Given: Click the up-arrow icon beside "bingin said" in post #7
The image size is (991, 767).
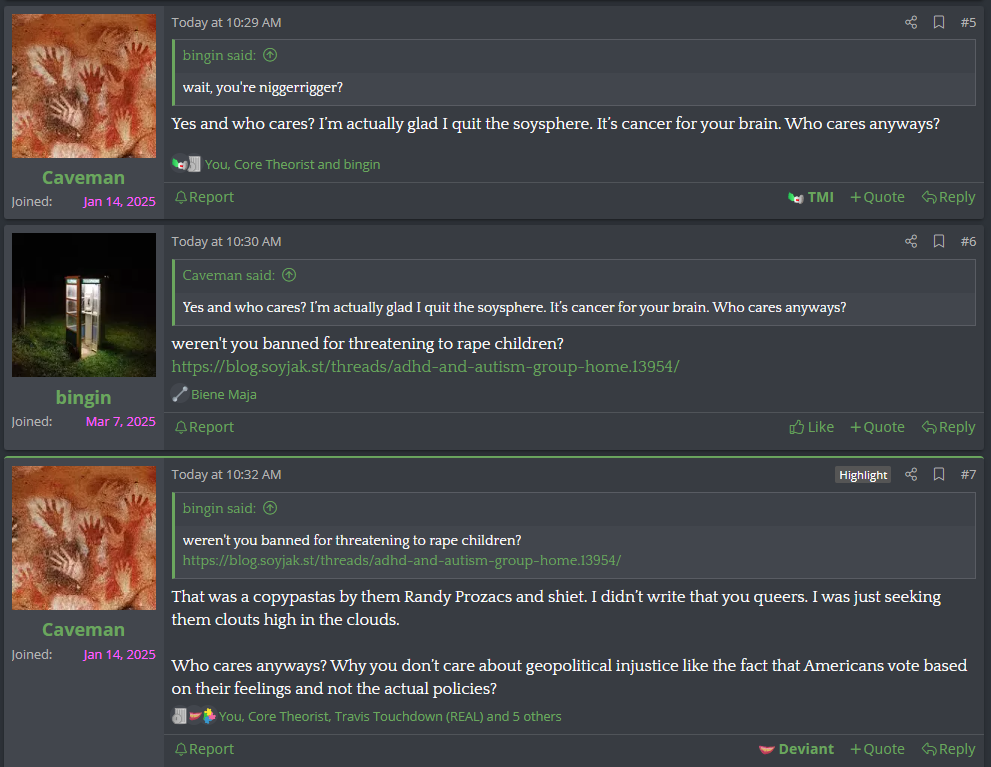Looking at the screenshot, I should click(270, 508).
